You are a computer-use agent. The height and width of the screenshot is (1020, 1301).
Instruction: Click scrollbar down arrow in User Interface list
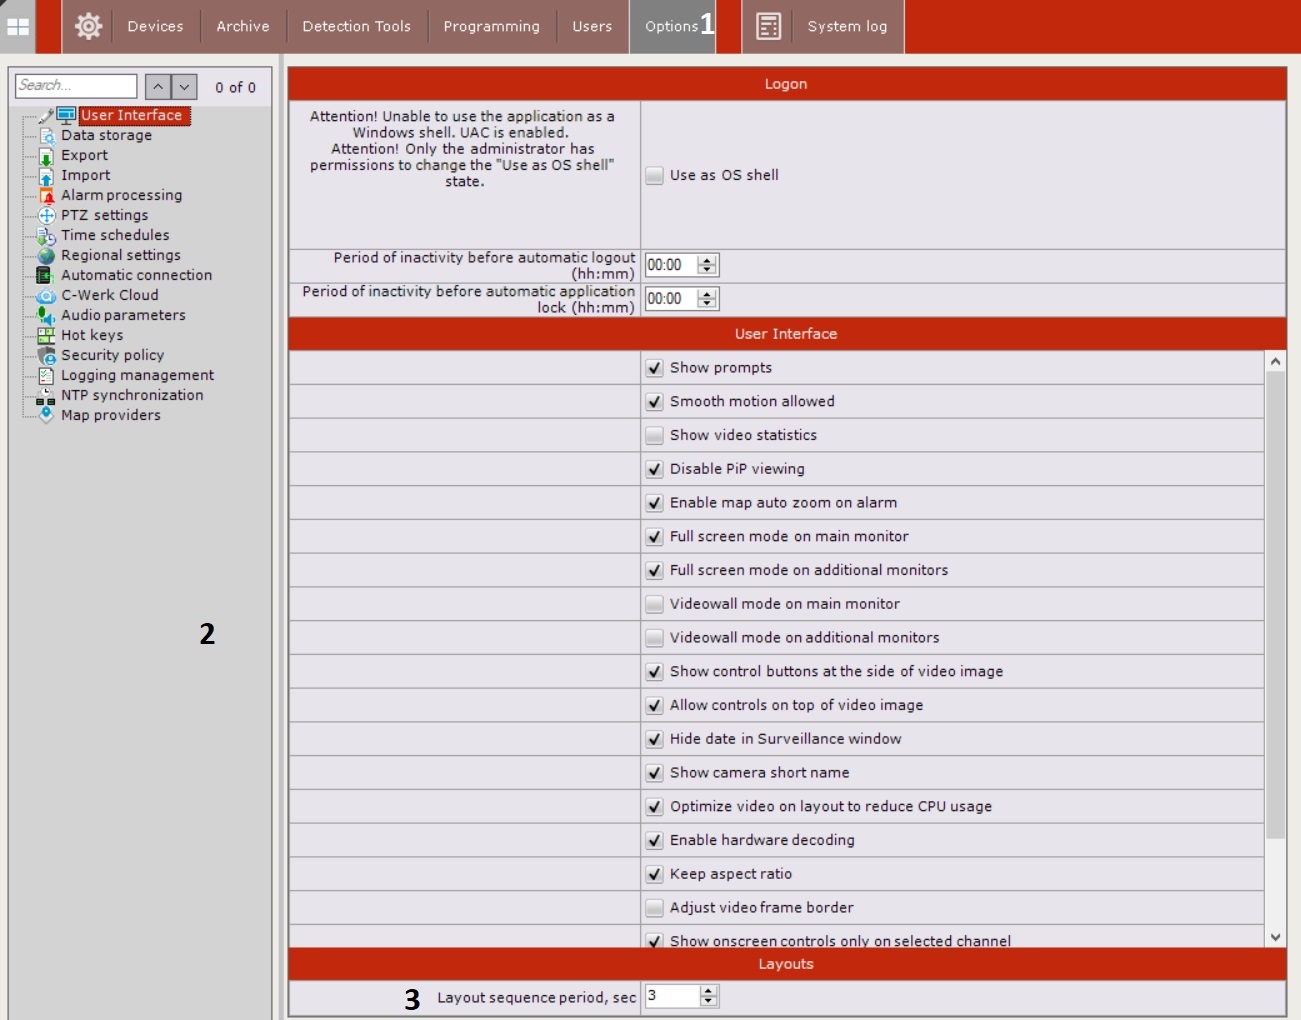point(1275,937)
